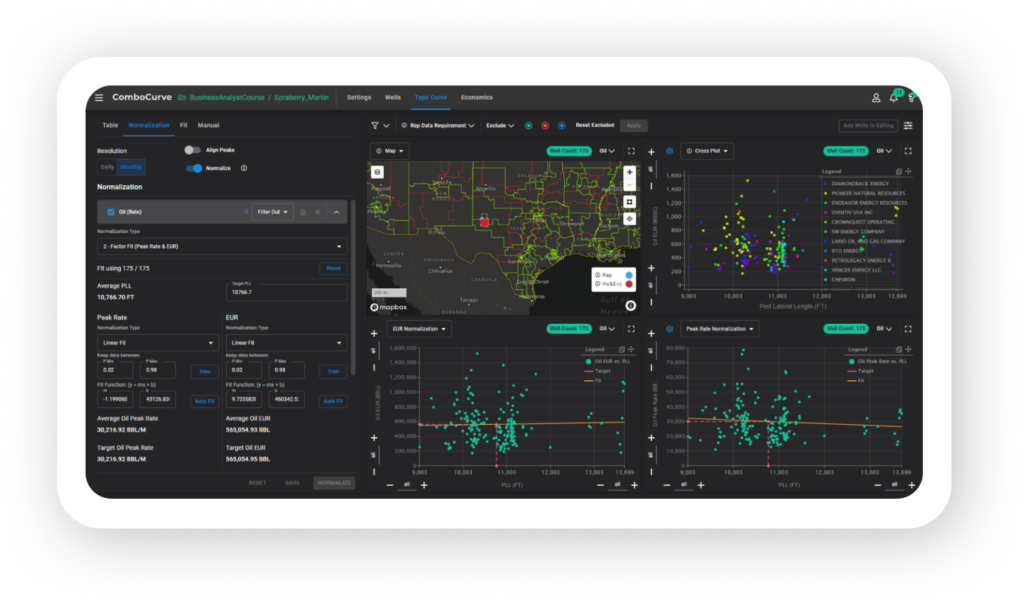Collapse the Oil (Rate) section chevron
Screen dimensions: 1024x601
[336, 212]
